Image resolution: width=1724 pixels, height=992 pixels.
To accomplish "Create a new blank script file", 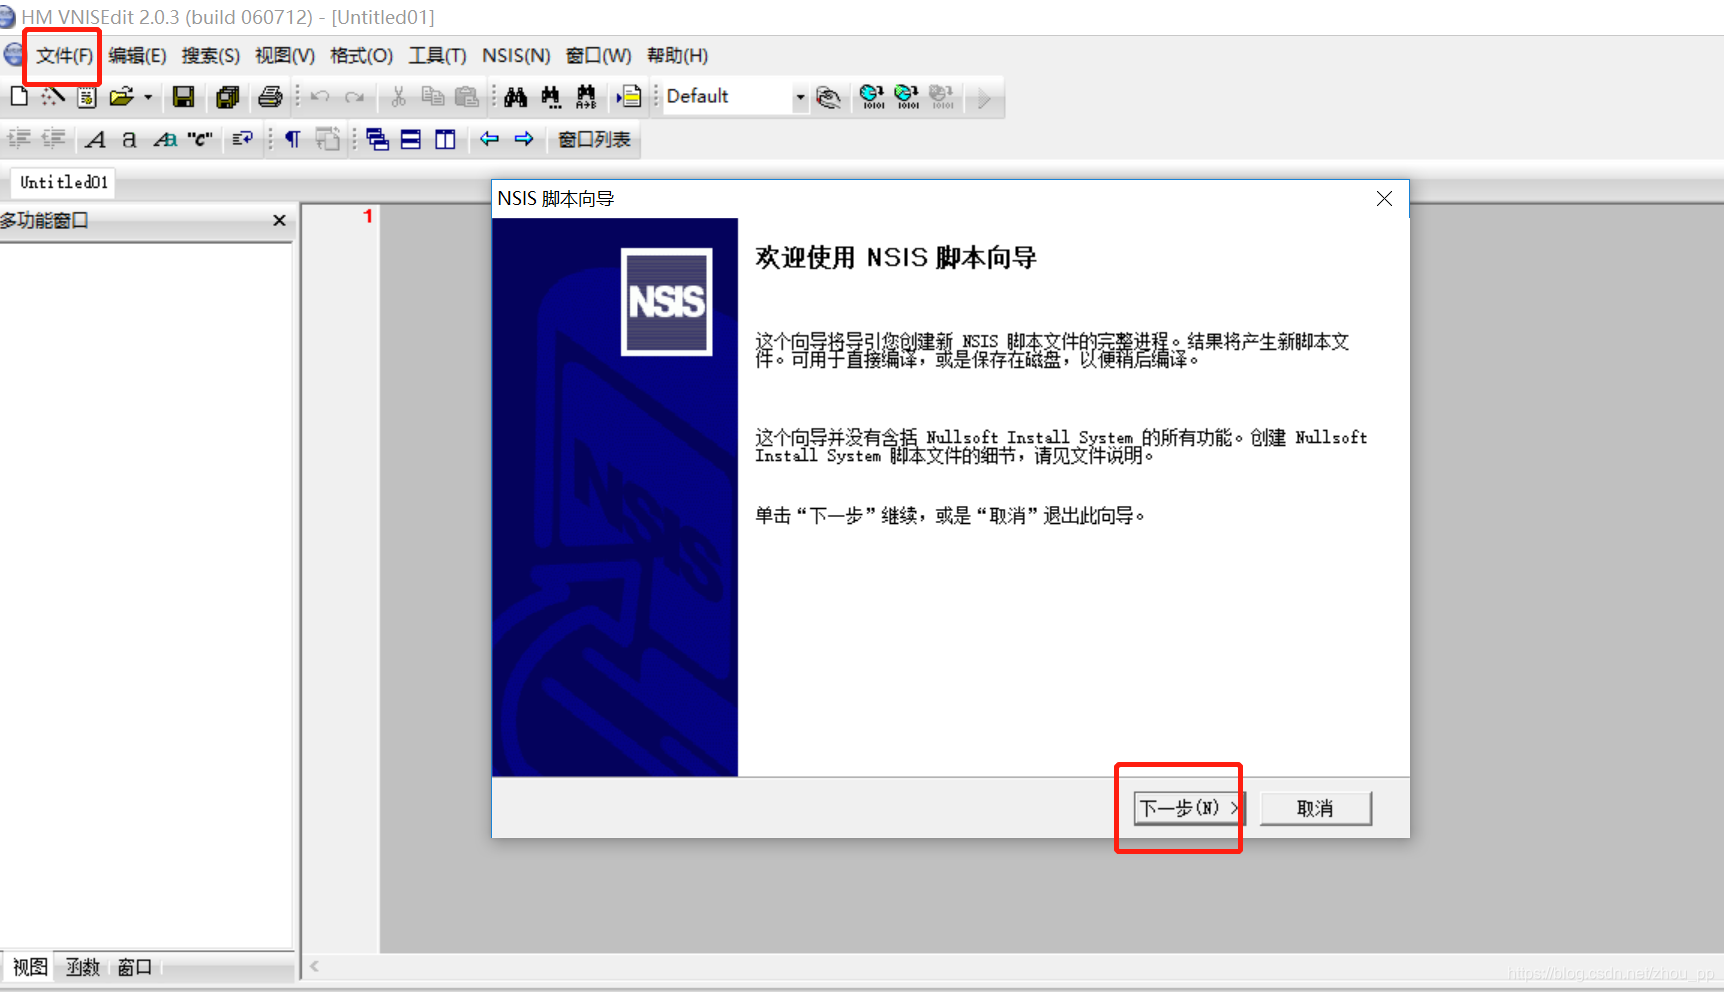I will [19, 96].
